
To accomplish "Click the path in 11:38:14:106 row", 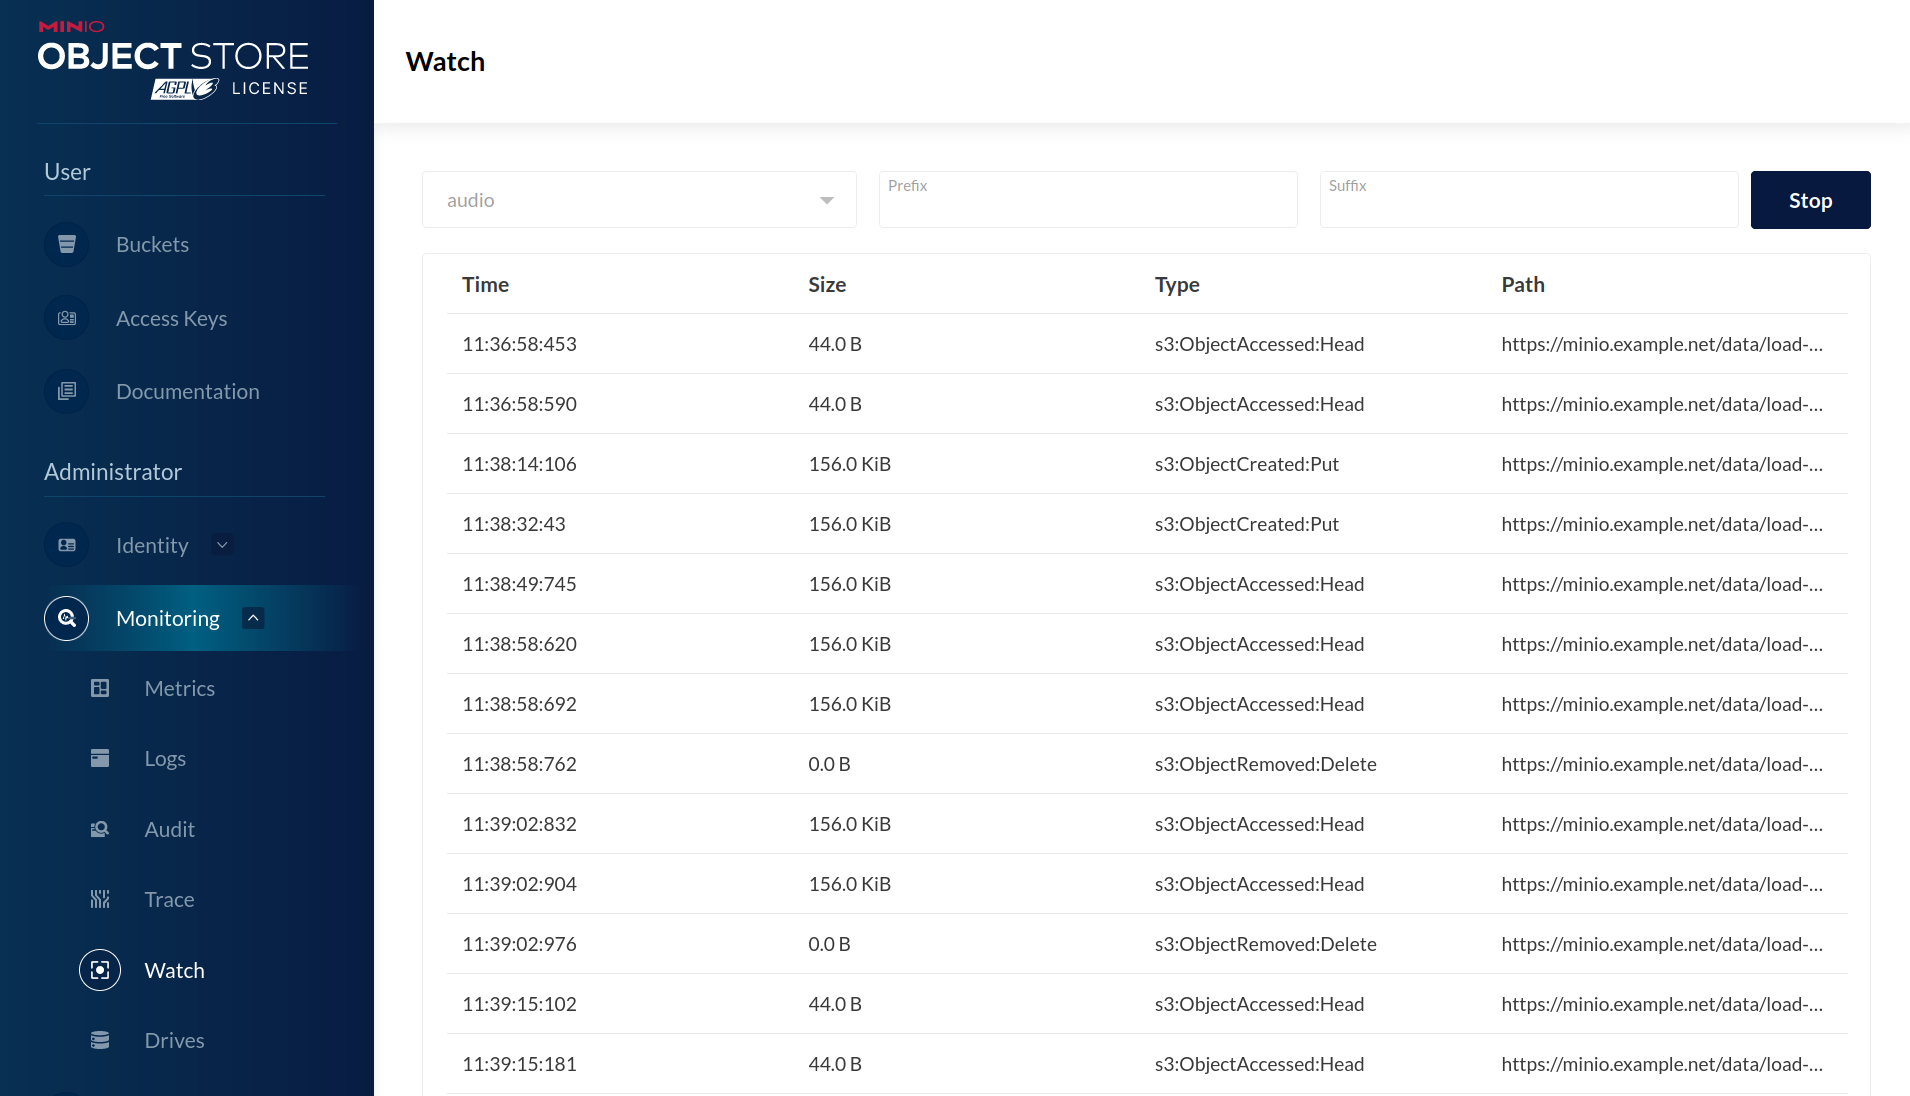I will coord(1661,464).
